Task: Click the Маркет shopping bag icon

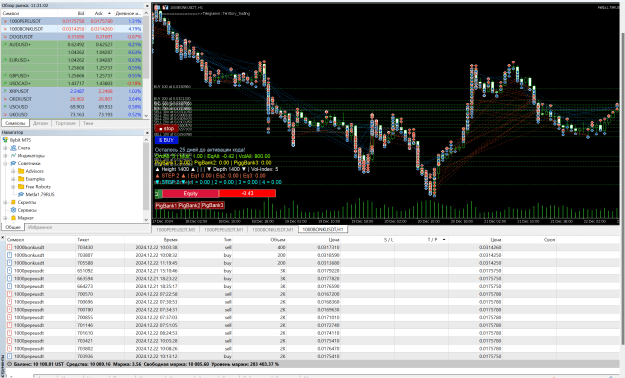Action: click(13, 218)
